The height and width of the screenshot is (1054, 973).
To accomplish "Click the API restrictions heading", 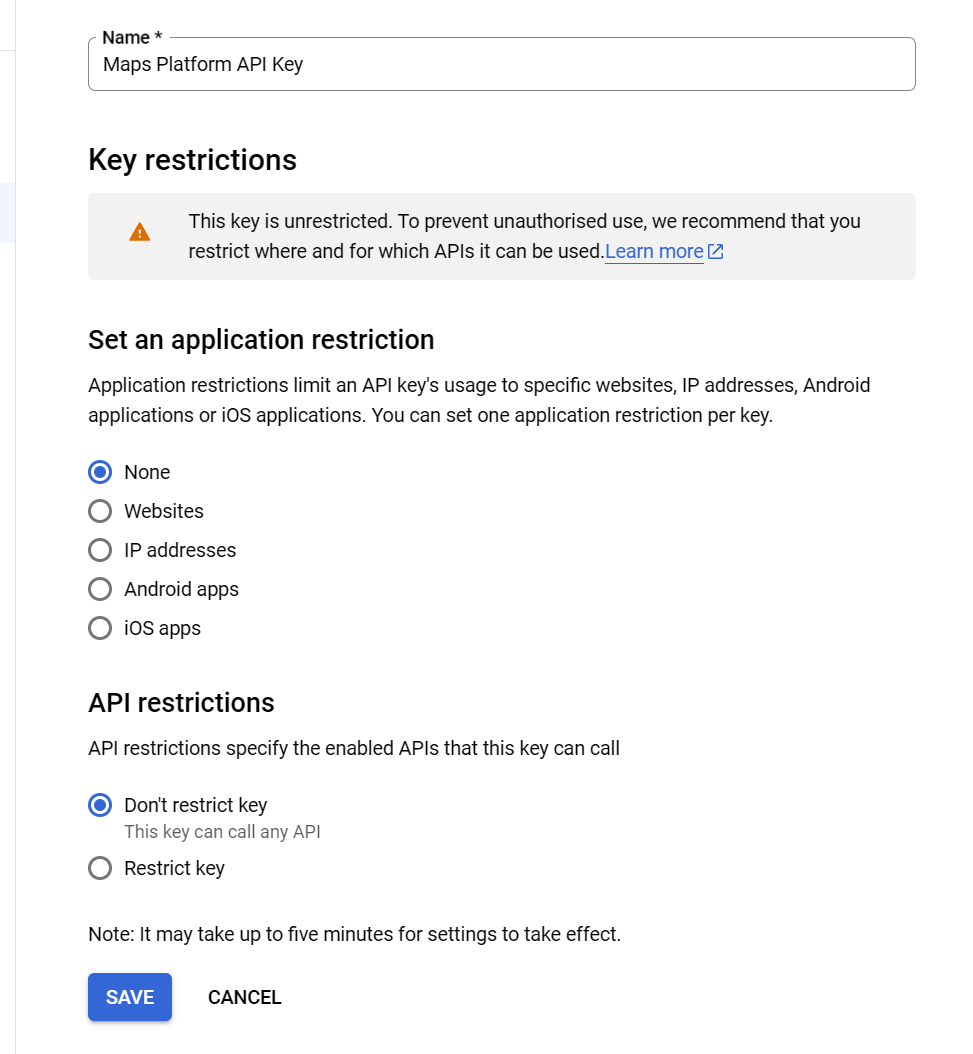I will tap(182, 702).
